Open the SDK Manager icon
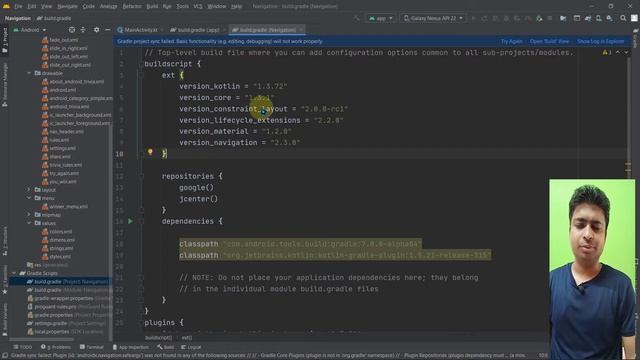The width and height of the screenshot is (640, 360). 609,18
